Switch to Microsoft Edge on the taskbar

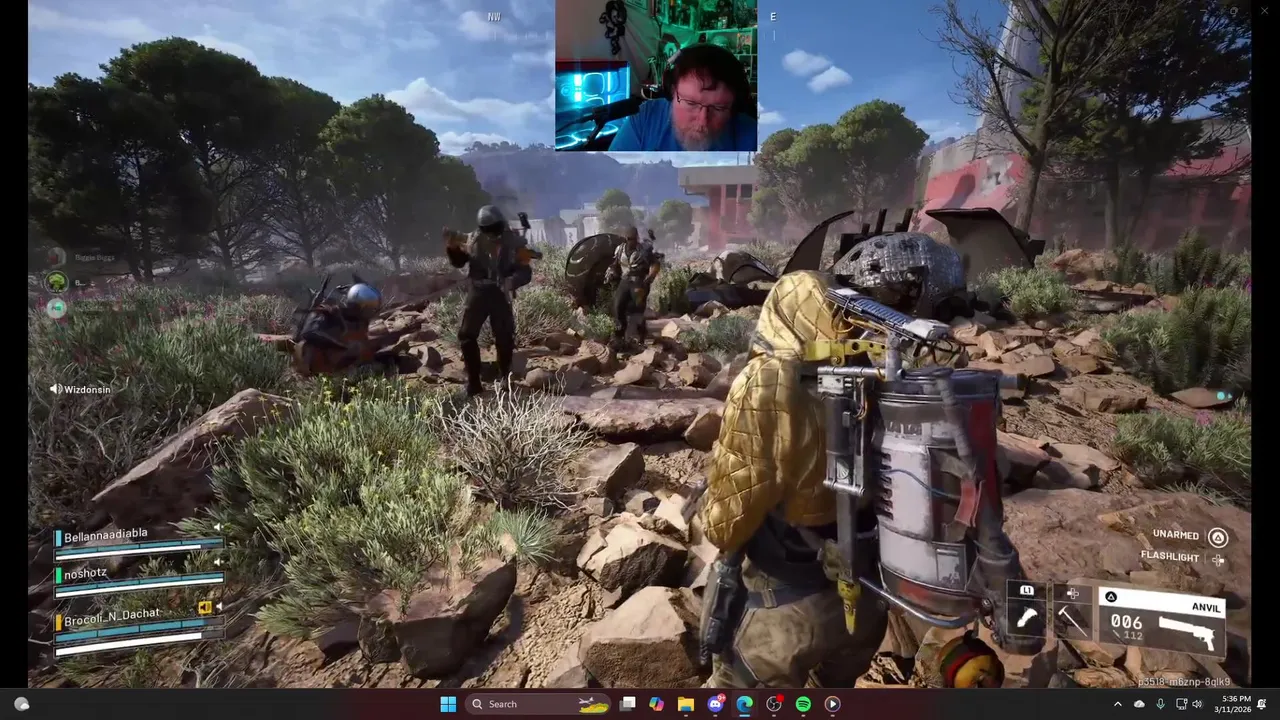click(x=744, y=704)
